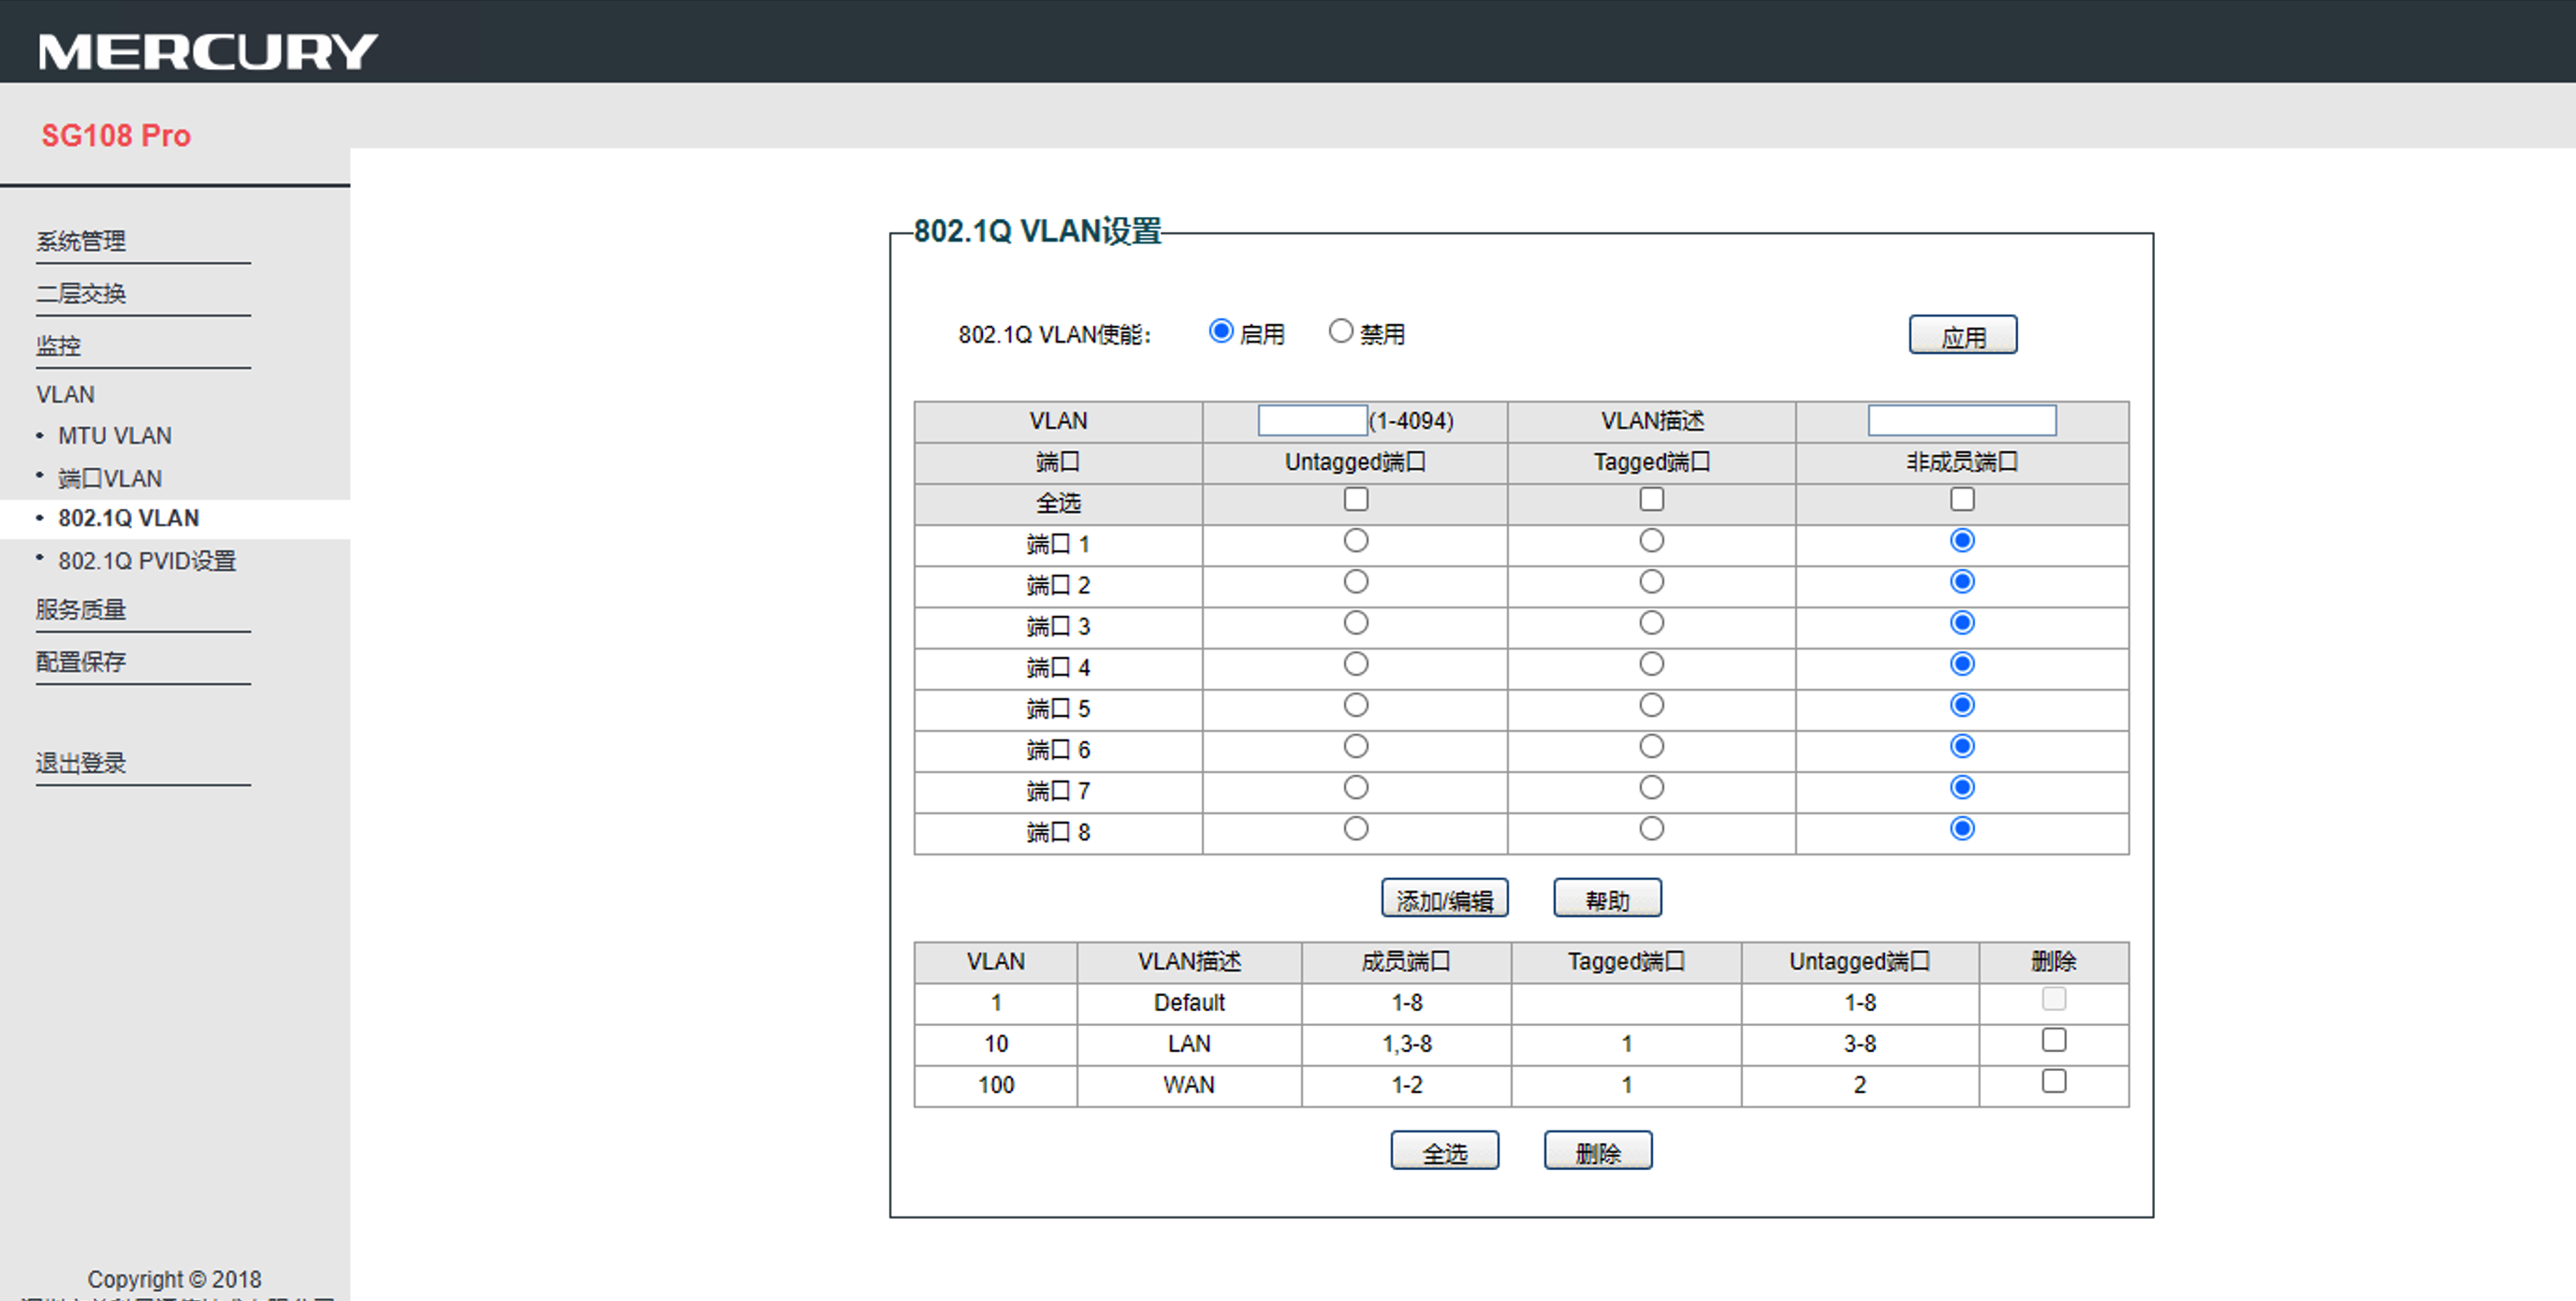Check 全选 for Untagged端口 column
2576x1301 pixels.
[x=1356, y=499]
